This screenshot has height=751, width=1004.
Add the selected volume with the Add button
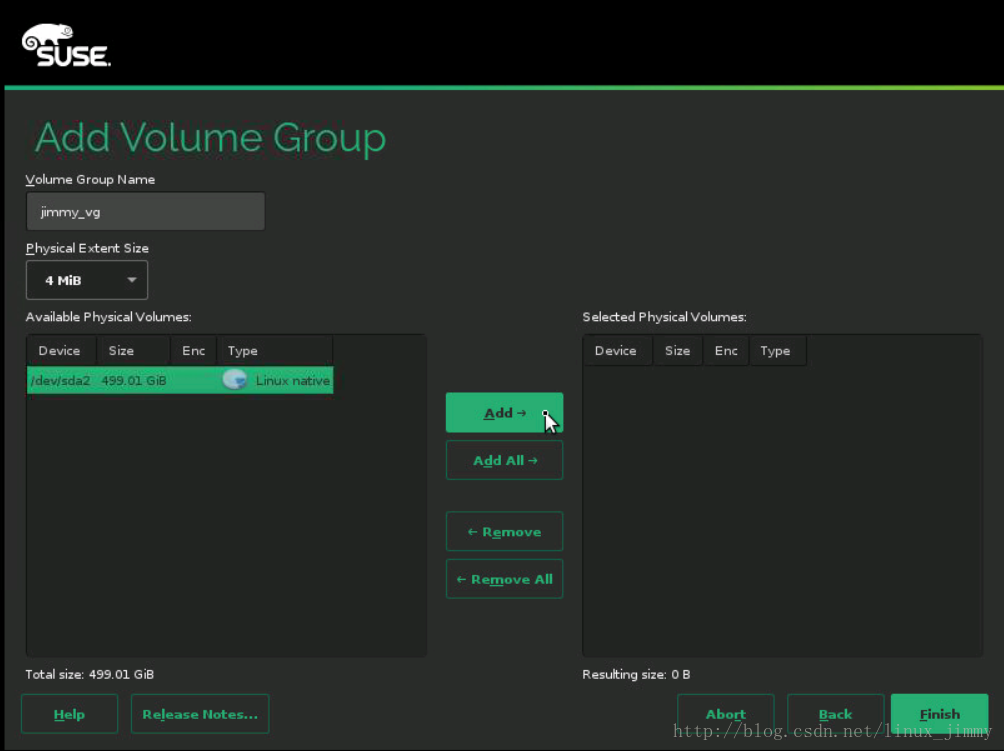pyautogui.click(x=505, y=413)
